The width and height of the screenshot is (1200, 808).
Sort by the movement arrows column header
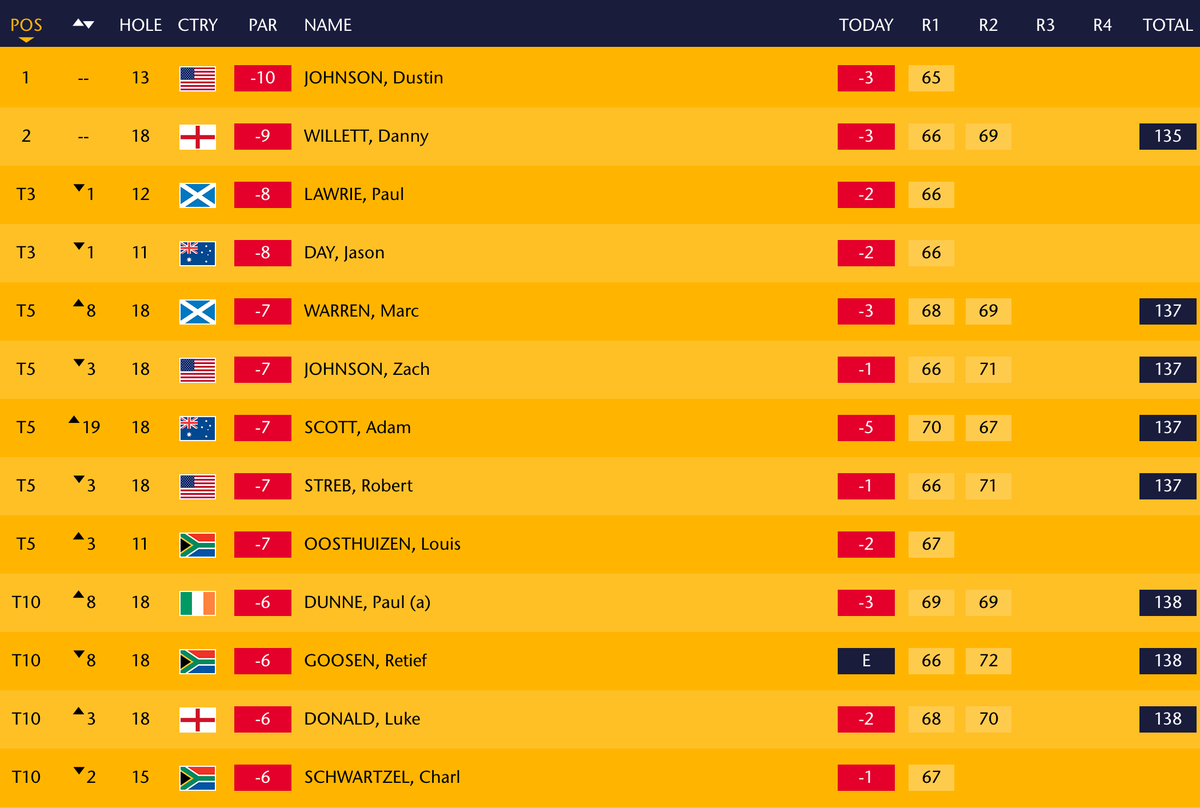click(x=83, y=25)
